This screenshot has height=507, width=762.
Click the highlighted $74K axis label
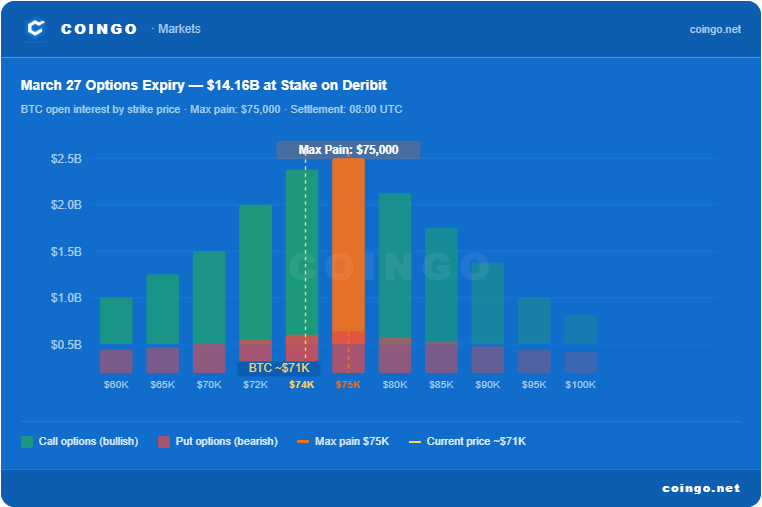[302, 385]
